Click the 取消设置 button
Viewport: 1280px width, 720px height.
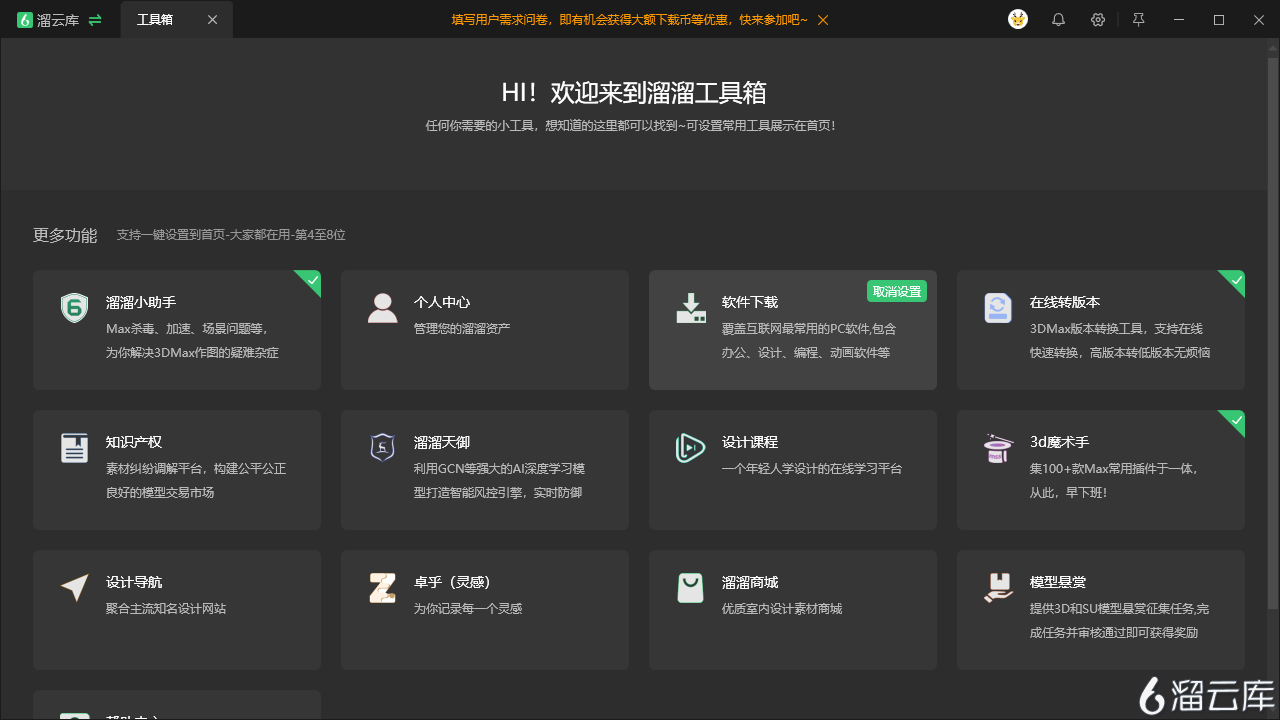point(897,291)
